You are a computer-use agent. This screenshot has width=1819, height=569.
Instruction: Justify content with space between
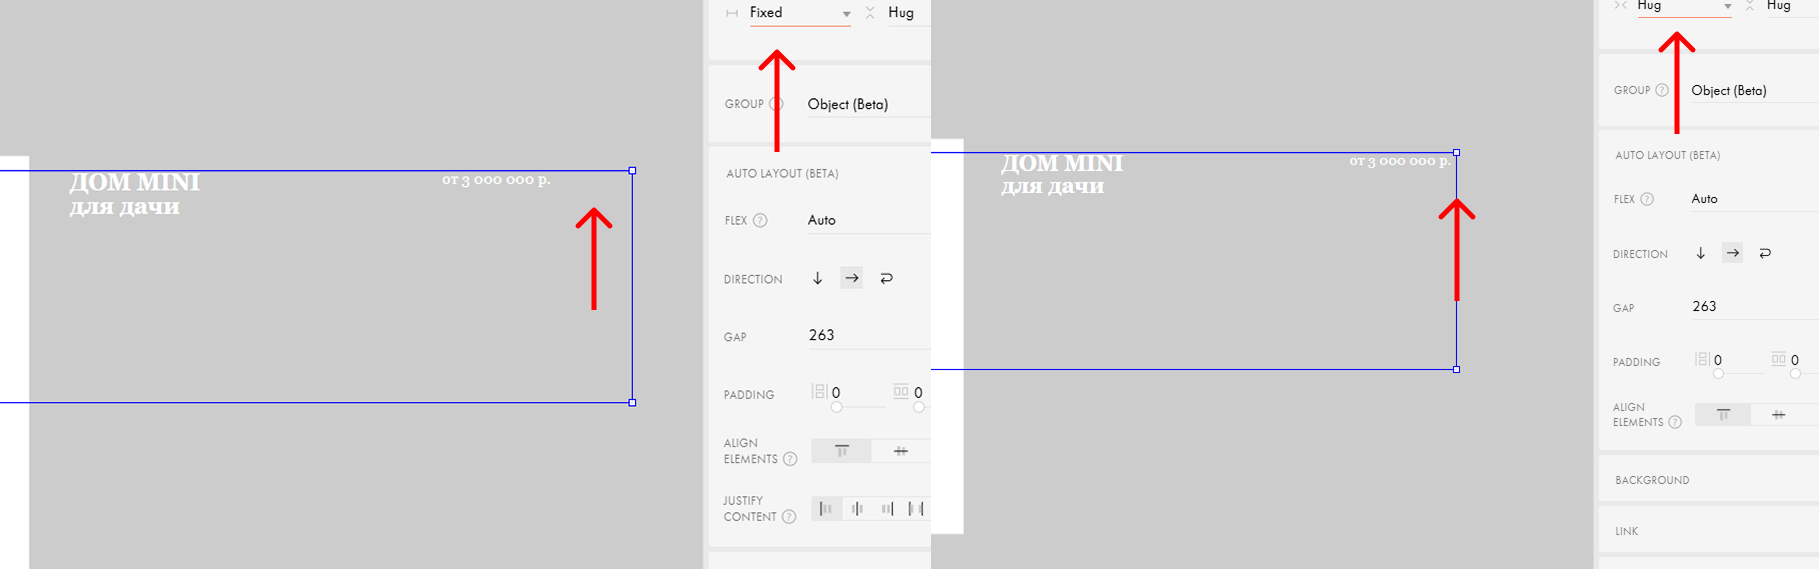tap(916, 509)
